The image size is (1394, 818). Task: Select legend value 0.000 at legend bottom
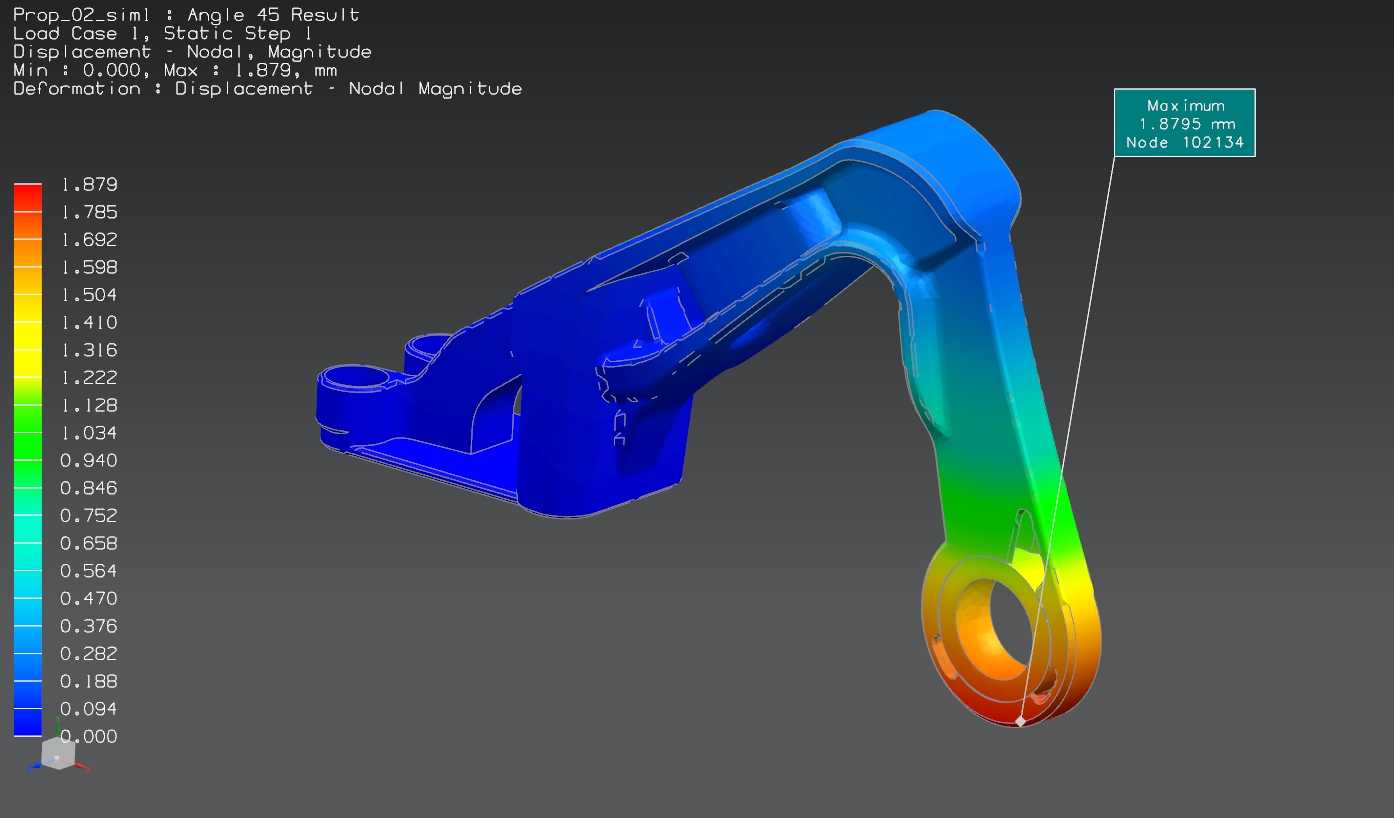(x=89, y=736)
